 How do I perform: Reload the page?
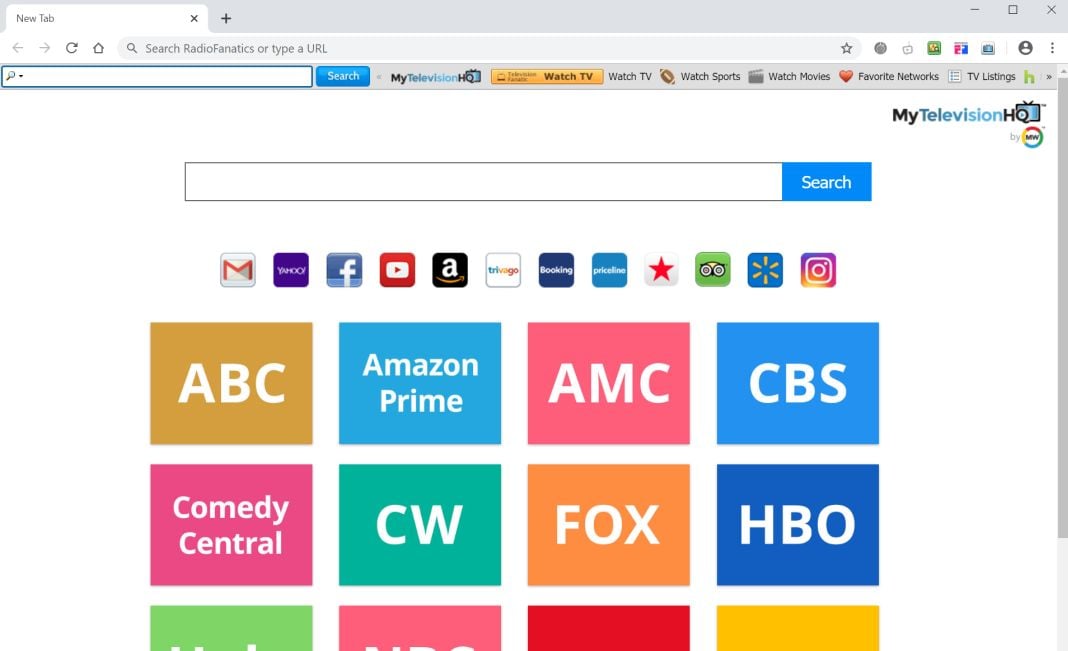click(72, 48)
